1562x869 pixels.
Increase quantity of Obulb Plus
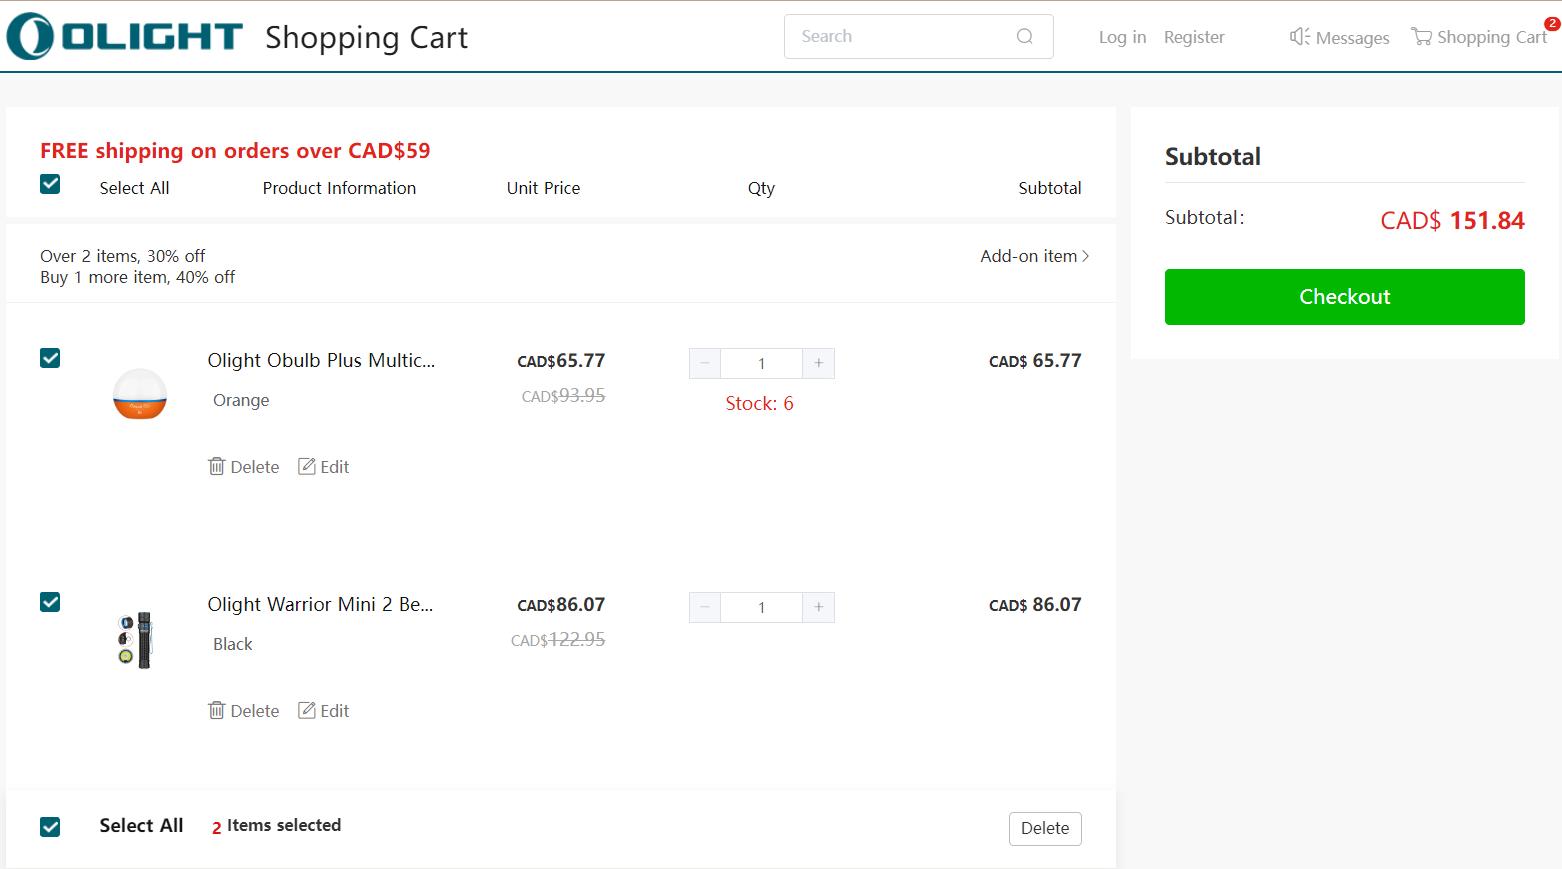click(x=818, y=363)
